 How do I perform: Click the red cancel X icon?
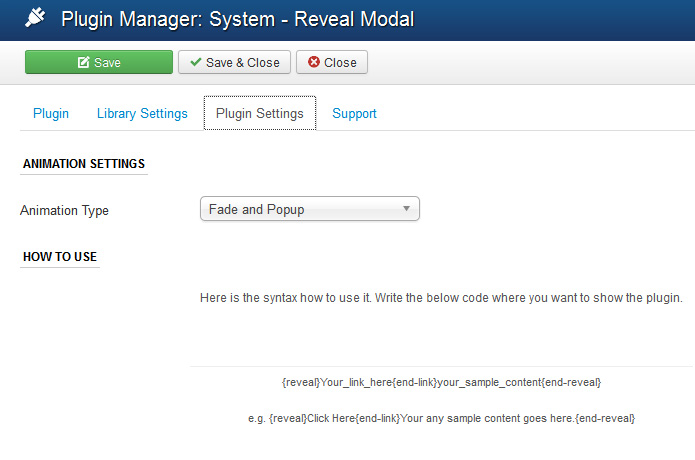[314, 62]
